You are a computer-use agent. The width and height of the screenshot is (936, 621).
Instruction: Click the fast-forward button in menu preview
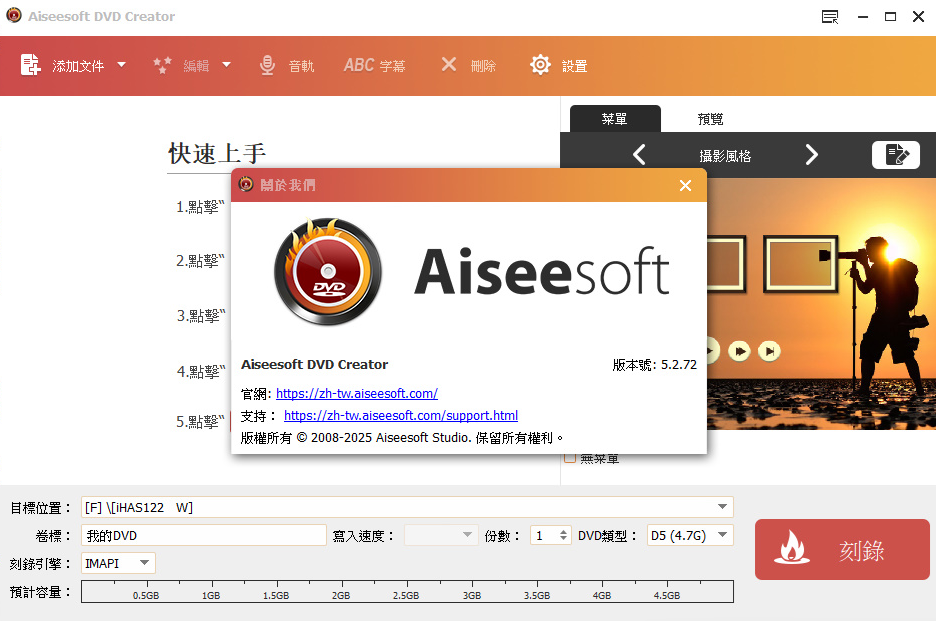tap(740, 351)
